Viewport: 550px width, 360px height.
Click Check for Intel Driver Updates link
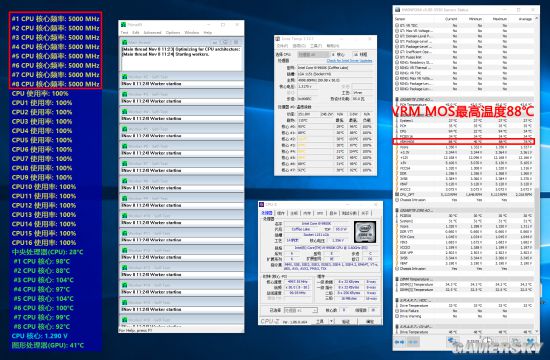pyautogui.click(x=349, y=61)
